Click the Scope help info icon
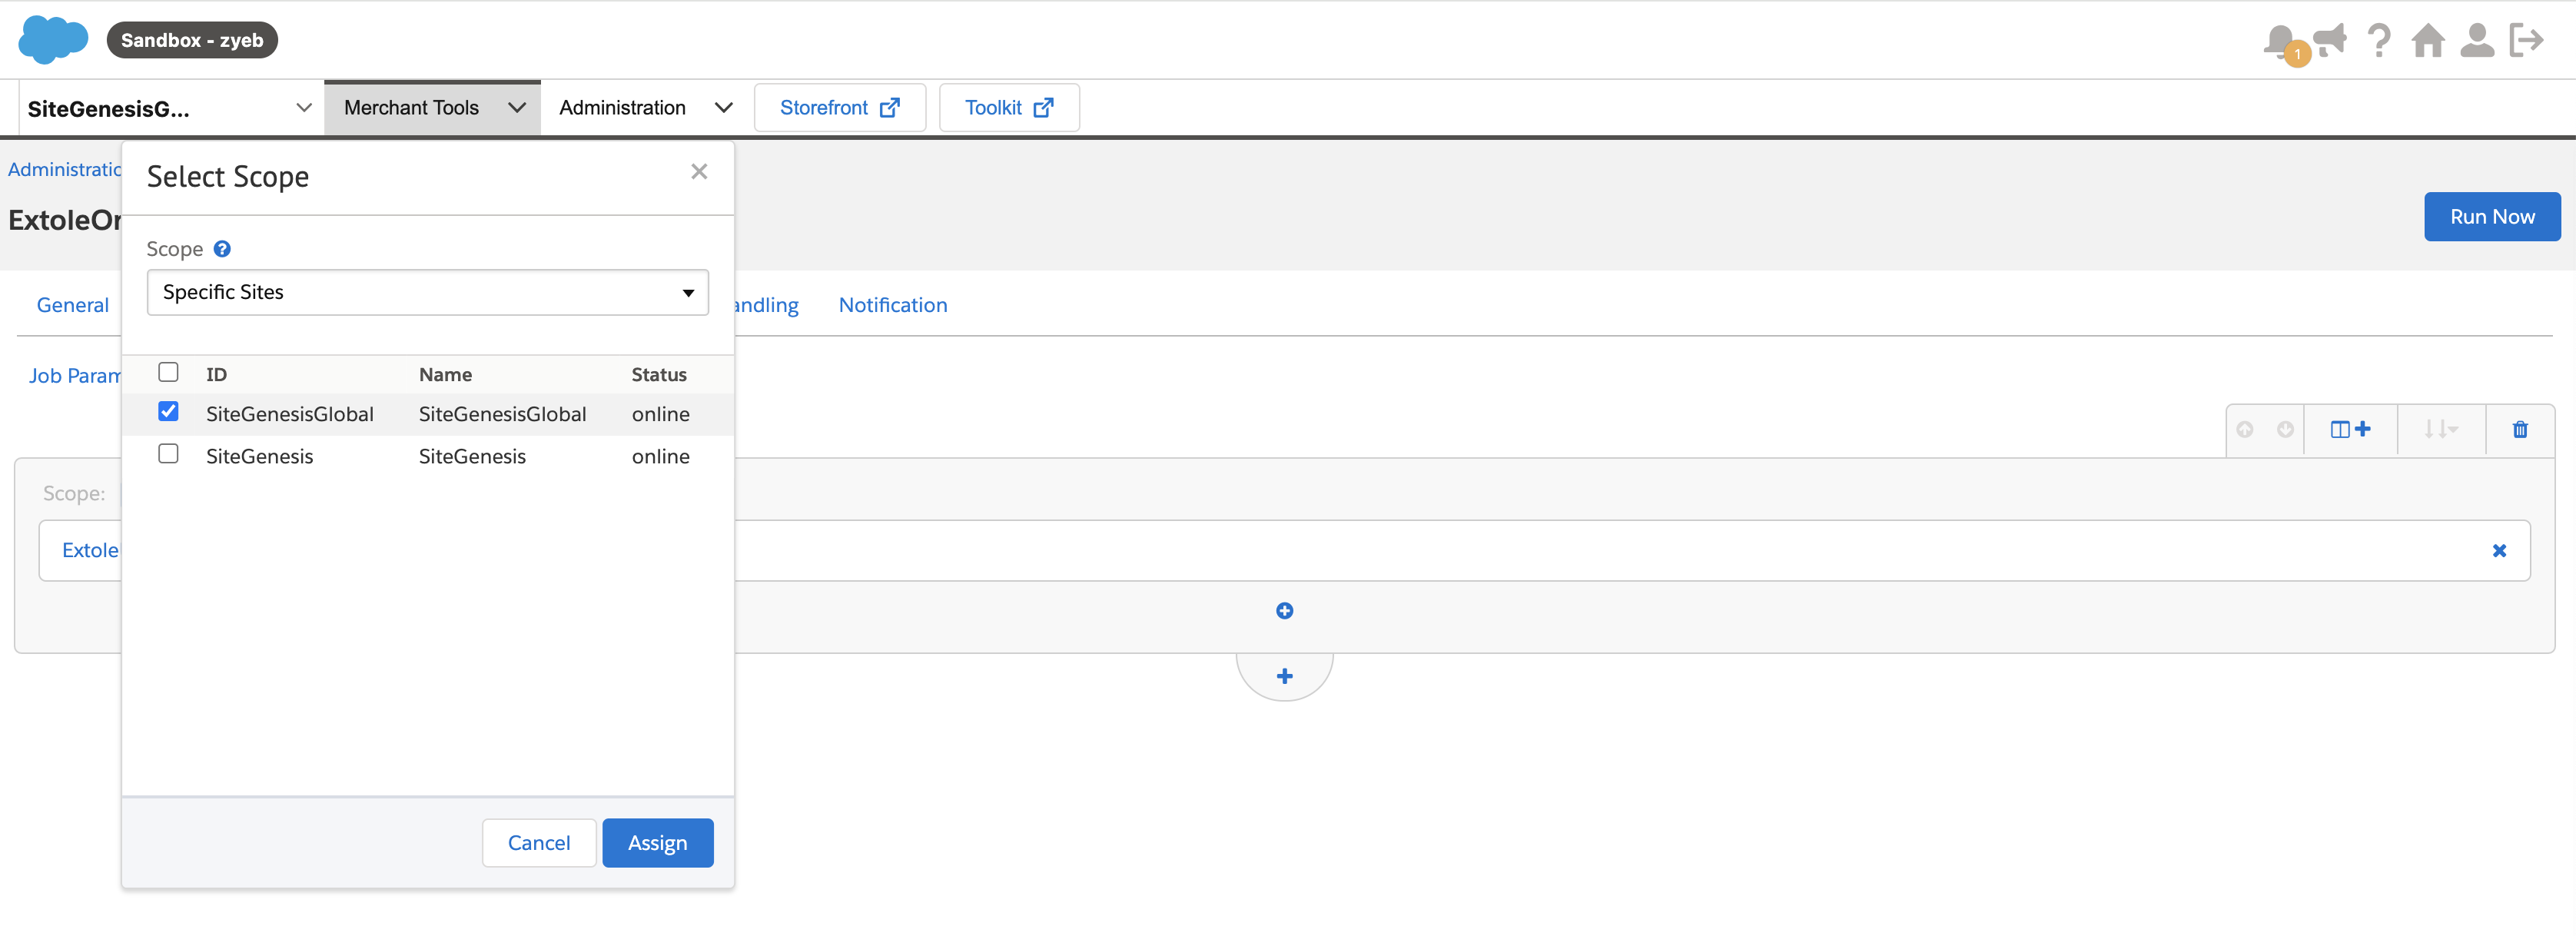2576x936 pixels. 222,249
